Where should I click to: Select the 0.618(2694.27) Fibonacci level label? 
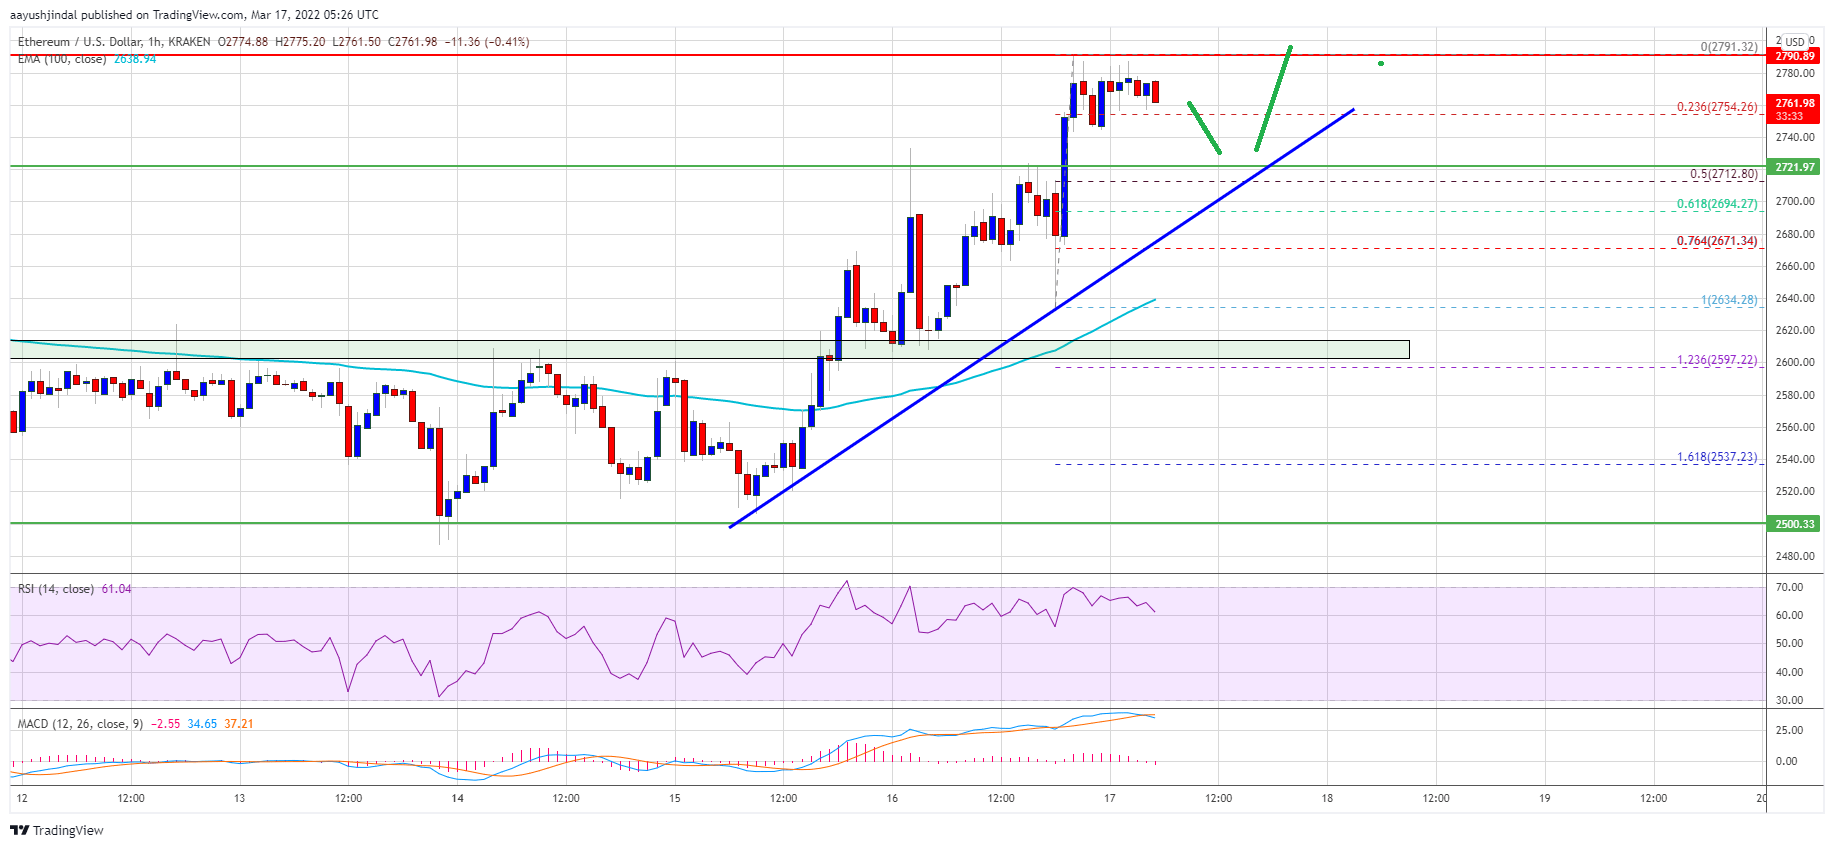coord(1717,204)
